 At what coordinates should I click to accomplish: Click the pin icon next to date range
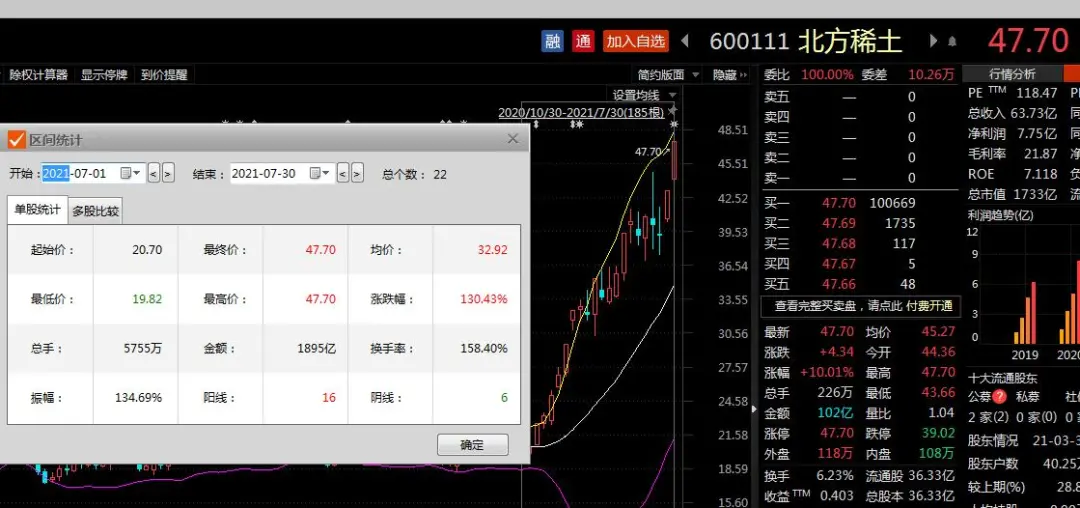coord(672,110)
